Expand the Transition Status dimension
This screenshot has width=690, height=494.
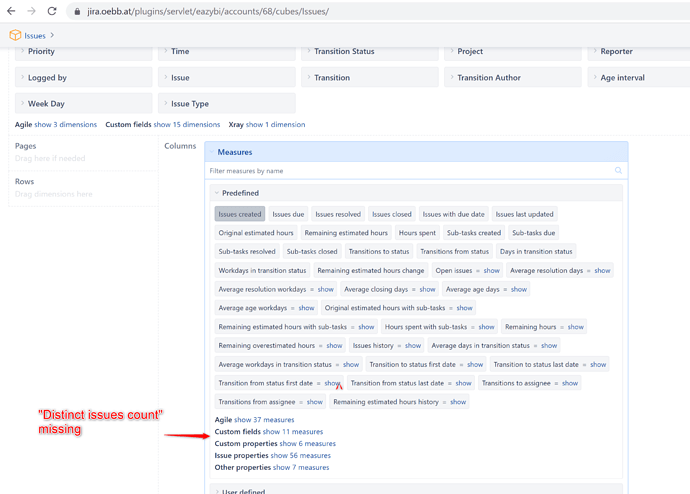[x=370, y=51]
